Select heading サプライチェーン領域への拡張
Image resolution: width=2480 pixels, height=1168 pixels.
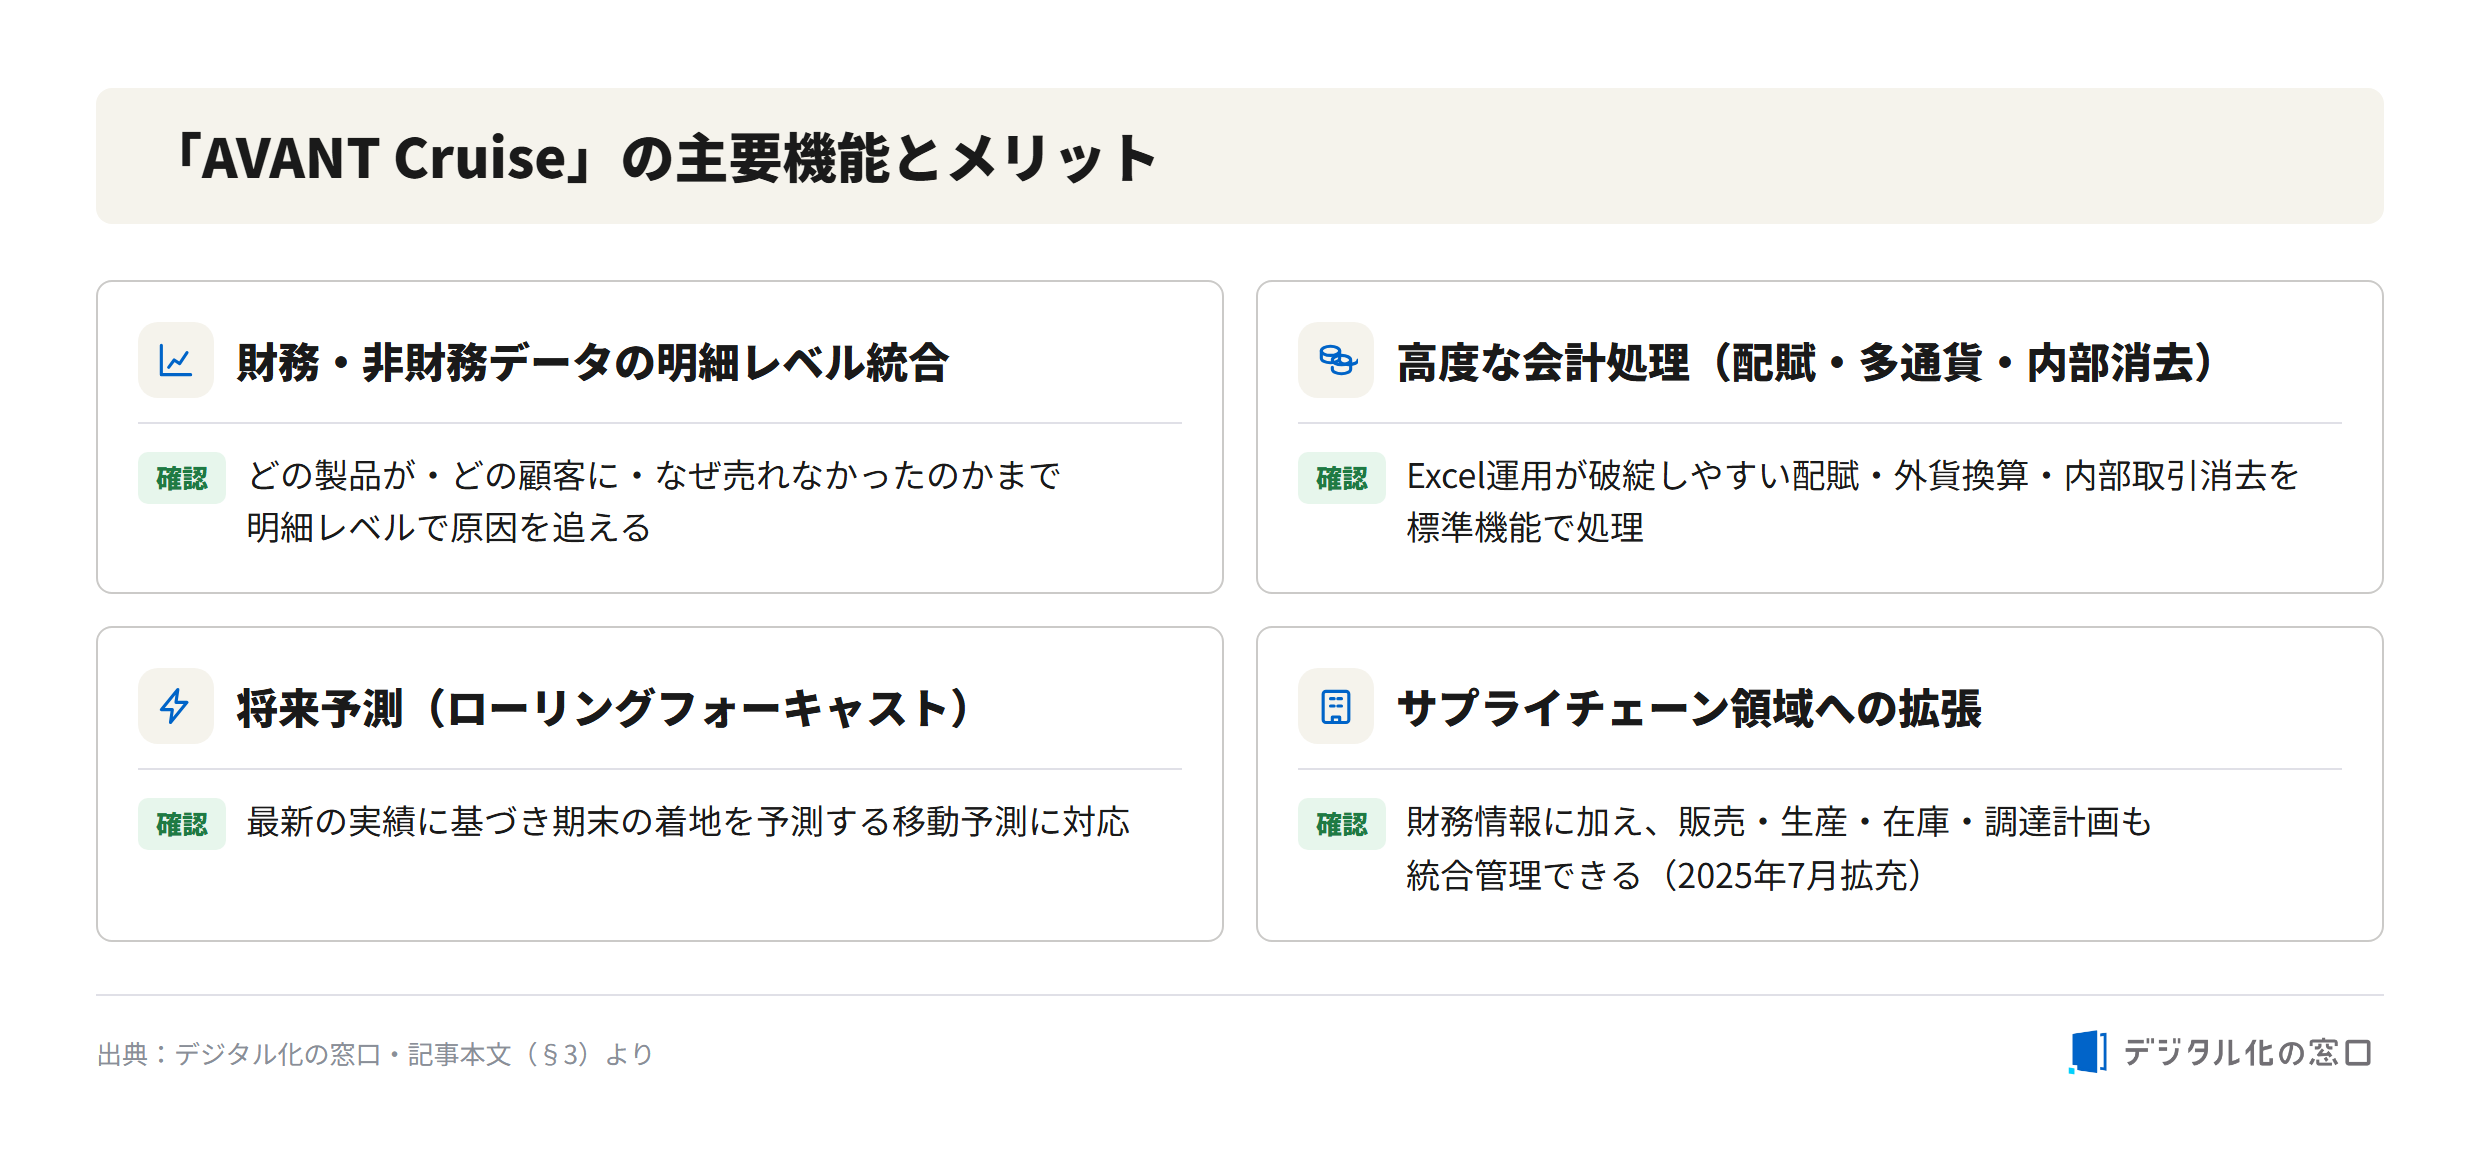1688,708
